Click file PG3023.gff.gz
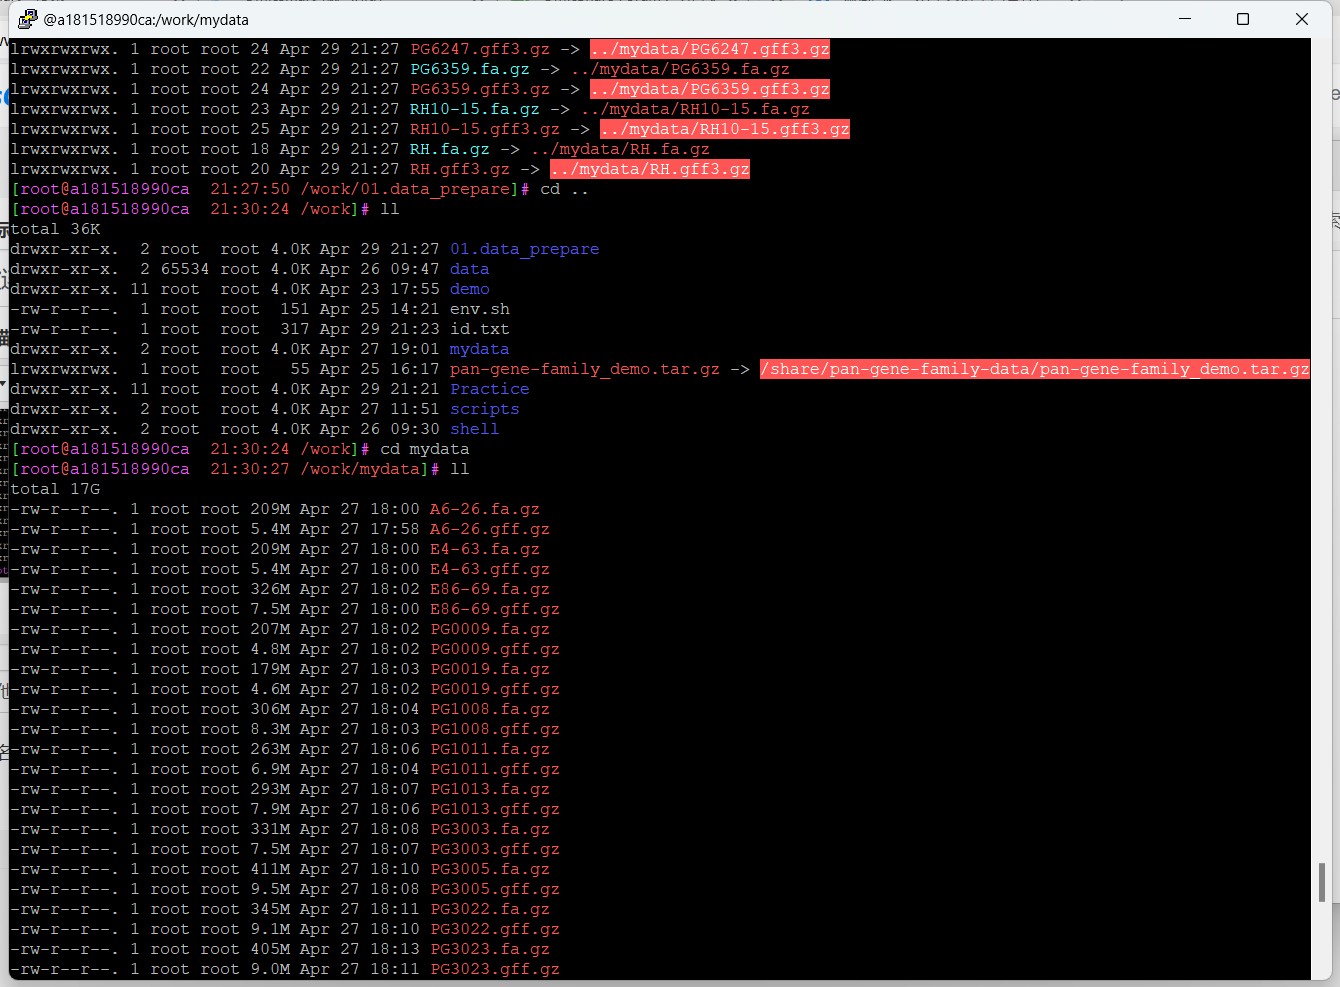This screenshot has width=1340, height=987. 494,969
